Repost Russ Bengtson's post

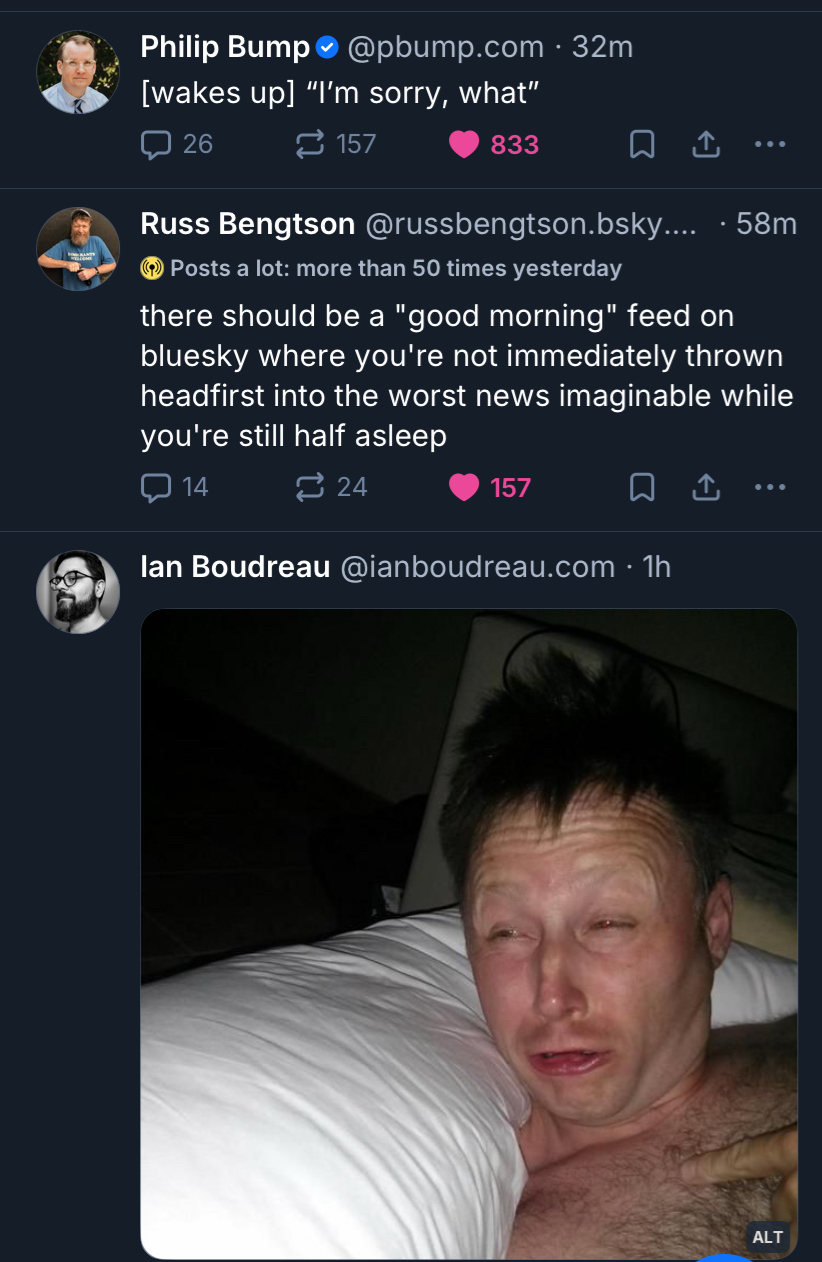click(312, 487)
